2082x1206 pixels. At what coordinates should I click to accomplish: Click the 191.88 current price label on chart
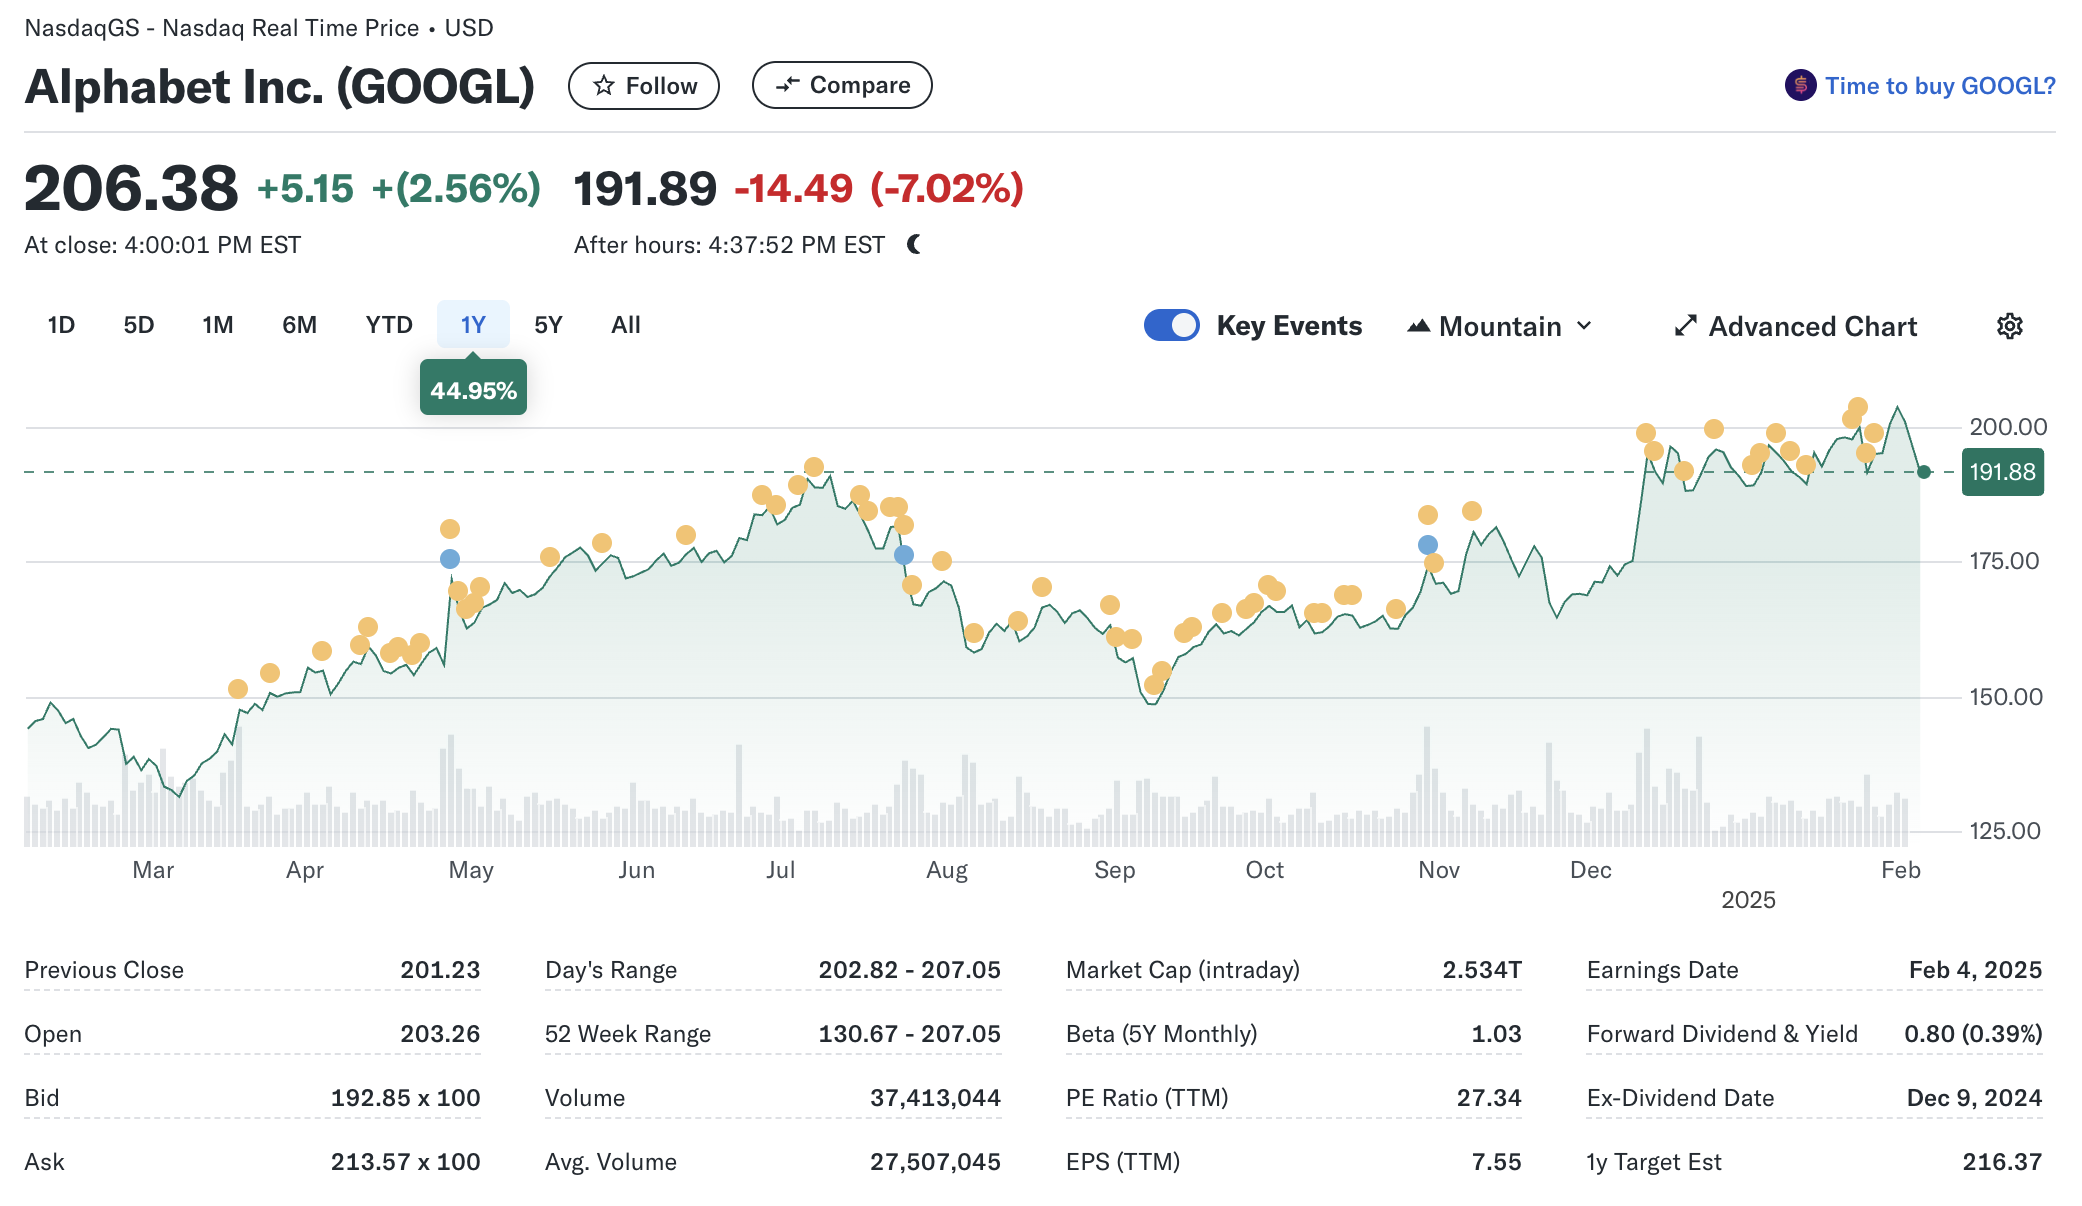(2002, 472)
